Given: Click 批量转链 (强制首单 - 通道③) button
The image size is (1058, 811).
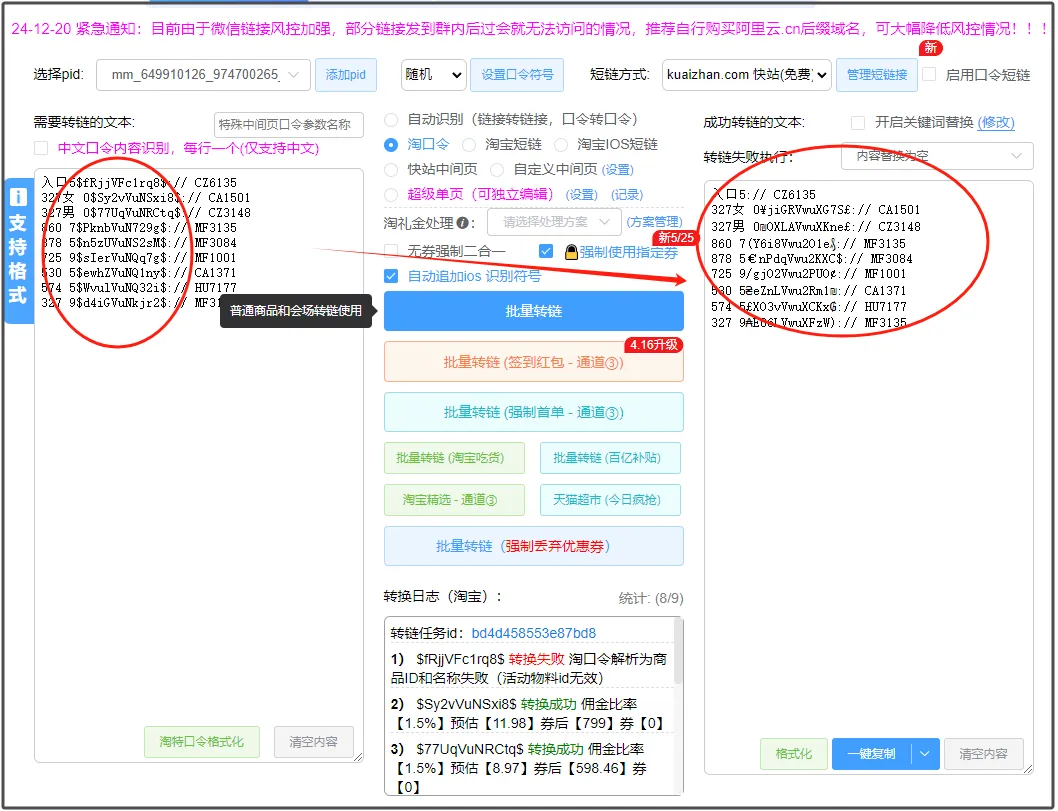Looking at the screenshot, I should point(534,412).
